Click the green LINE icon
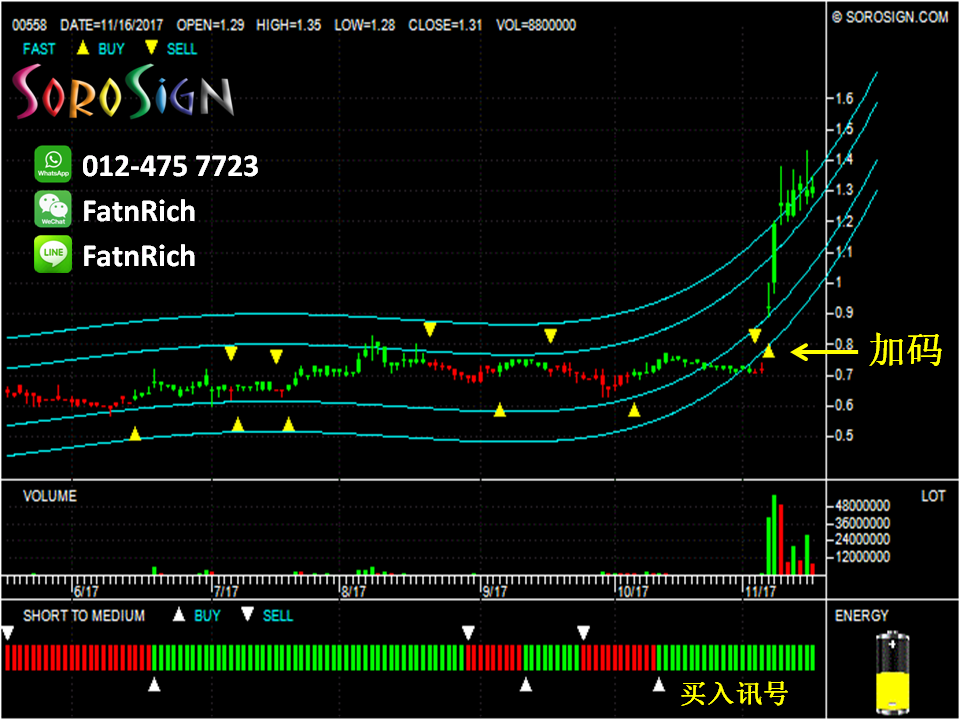The image size is (960, 720). click(53, 254)
